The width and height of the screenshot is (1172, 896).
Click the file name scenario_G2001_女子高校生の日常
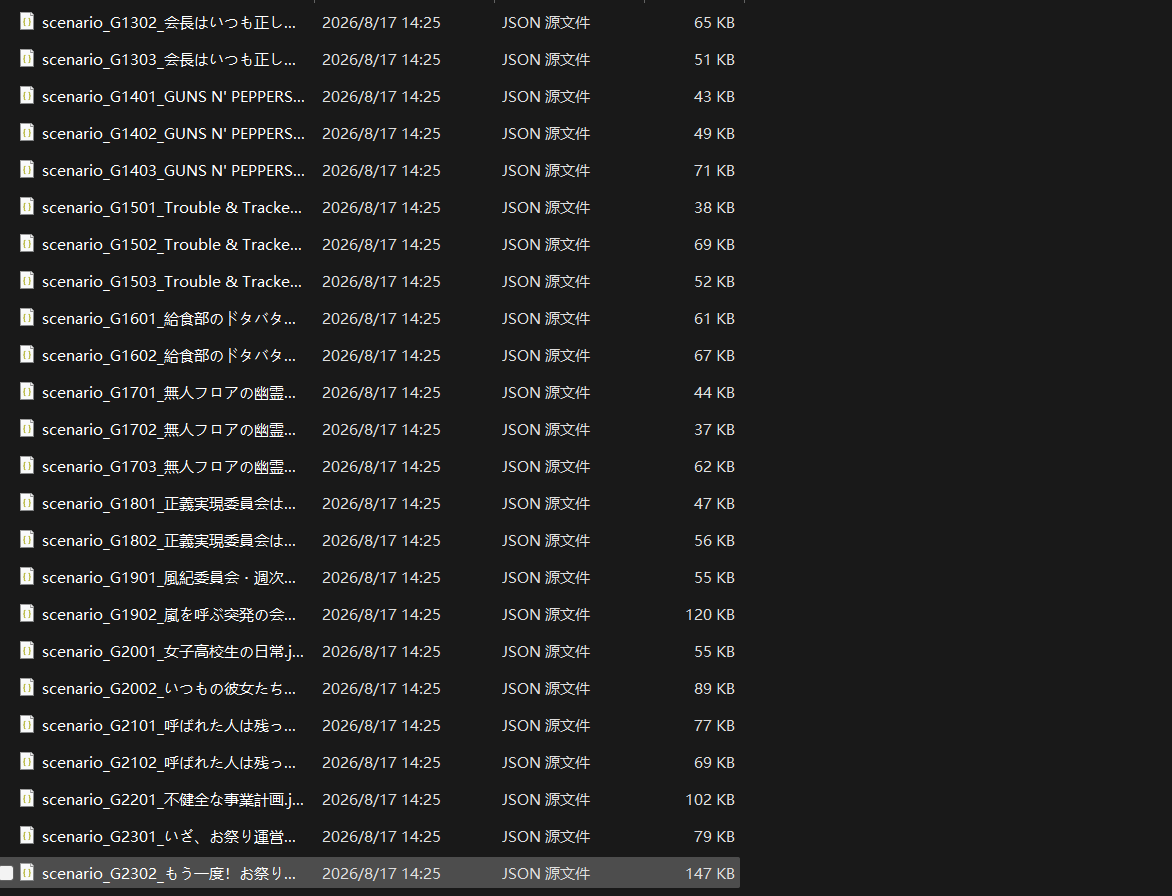click(173, 652)
